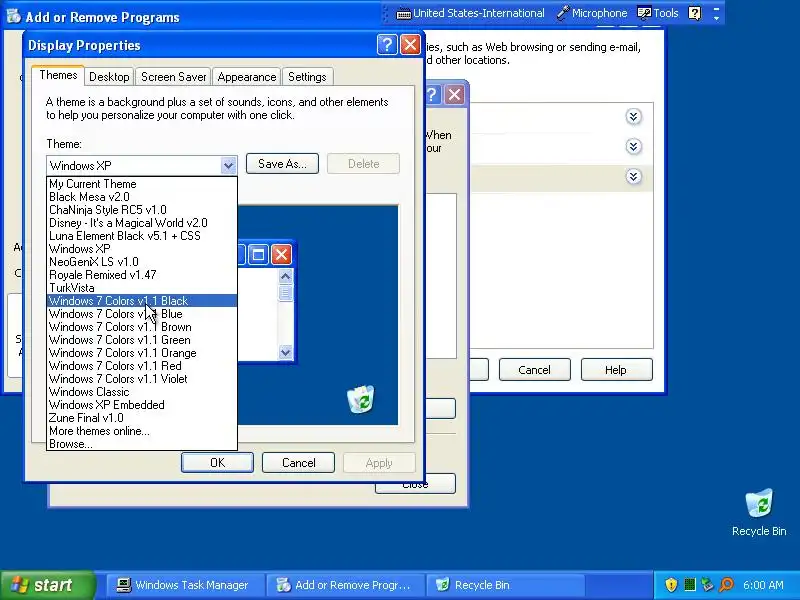Click the Recycle Bin icon in theme preview

point(361,399)
